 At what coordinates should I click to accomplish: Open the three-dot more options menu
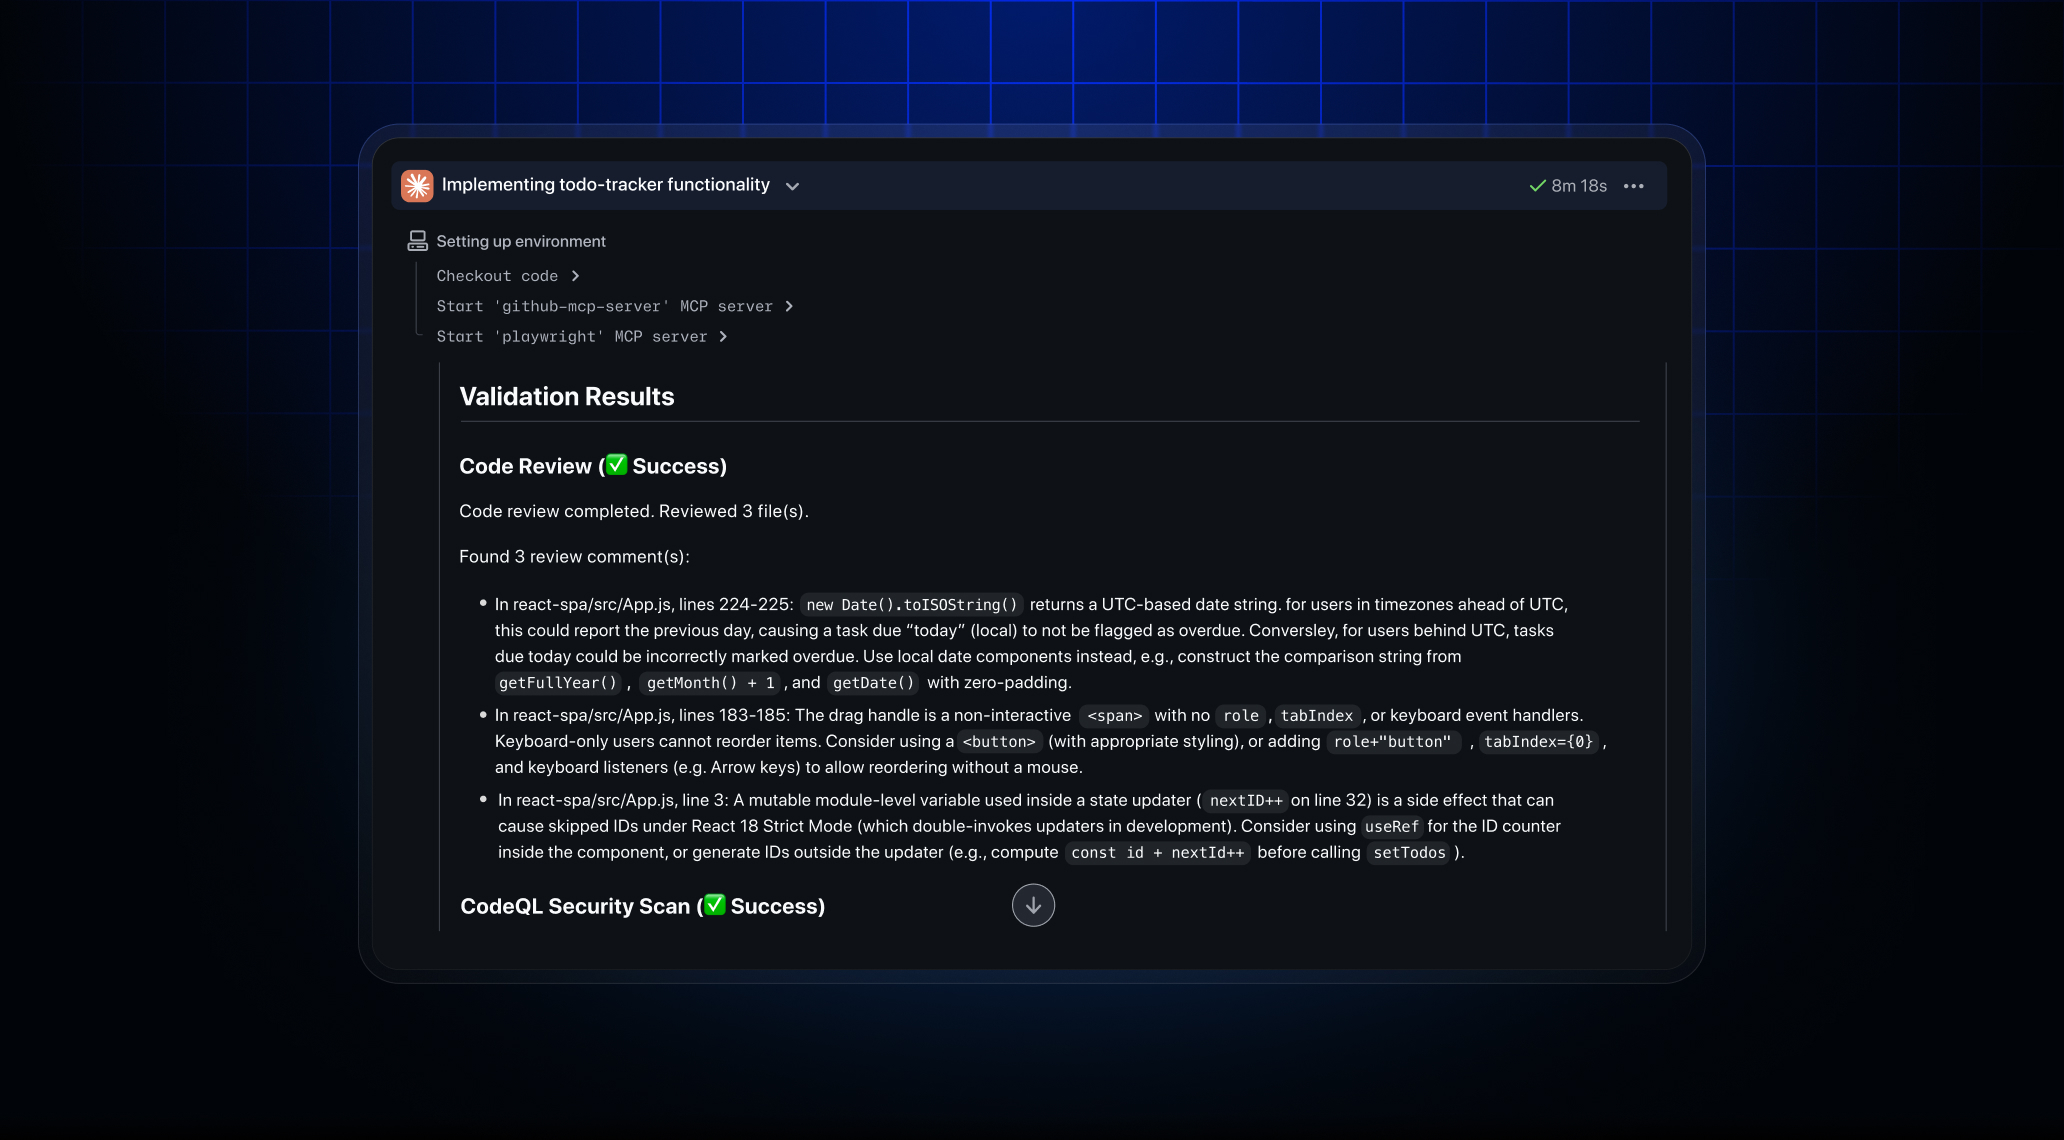coord(1634,186)
